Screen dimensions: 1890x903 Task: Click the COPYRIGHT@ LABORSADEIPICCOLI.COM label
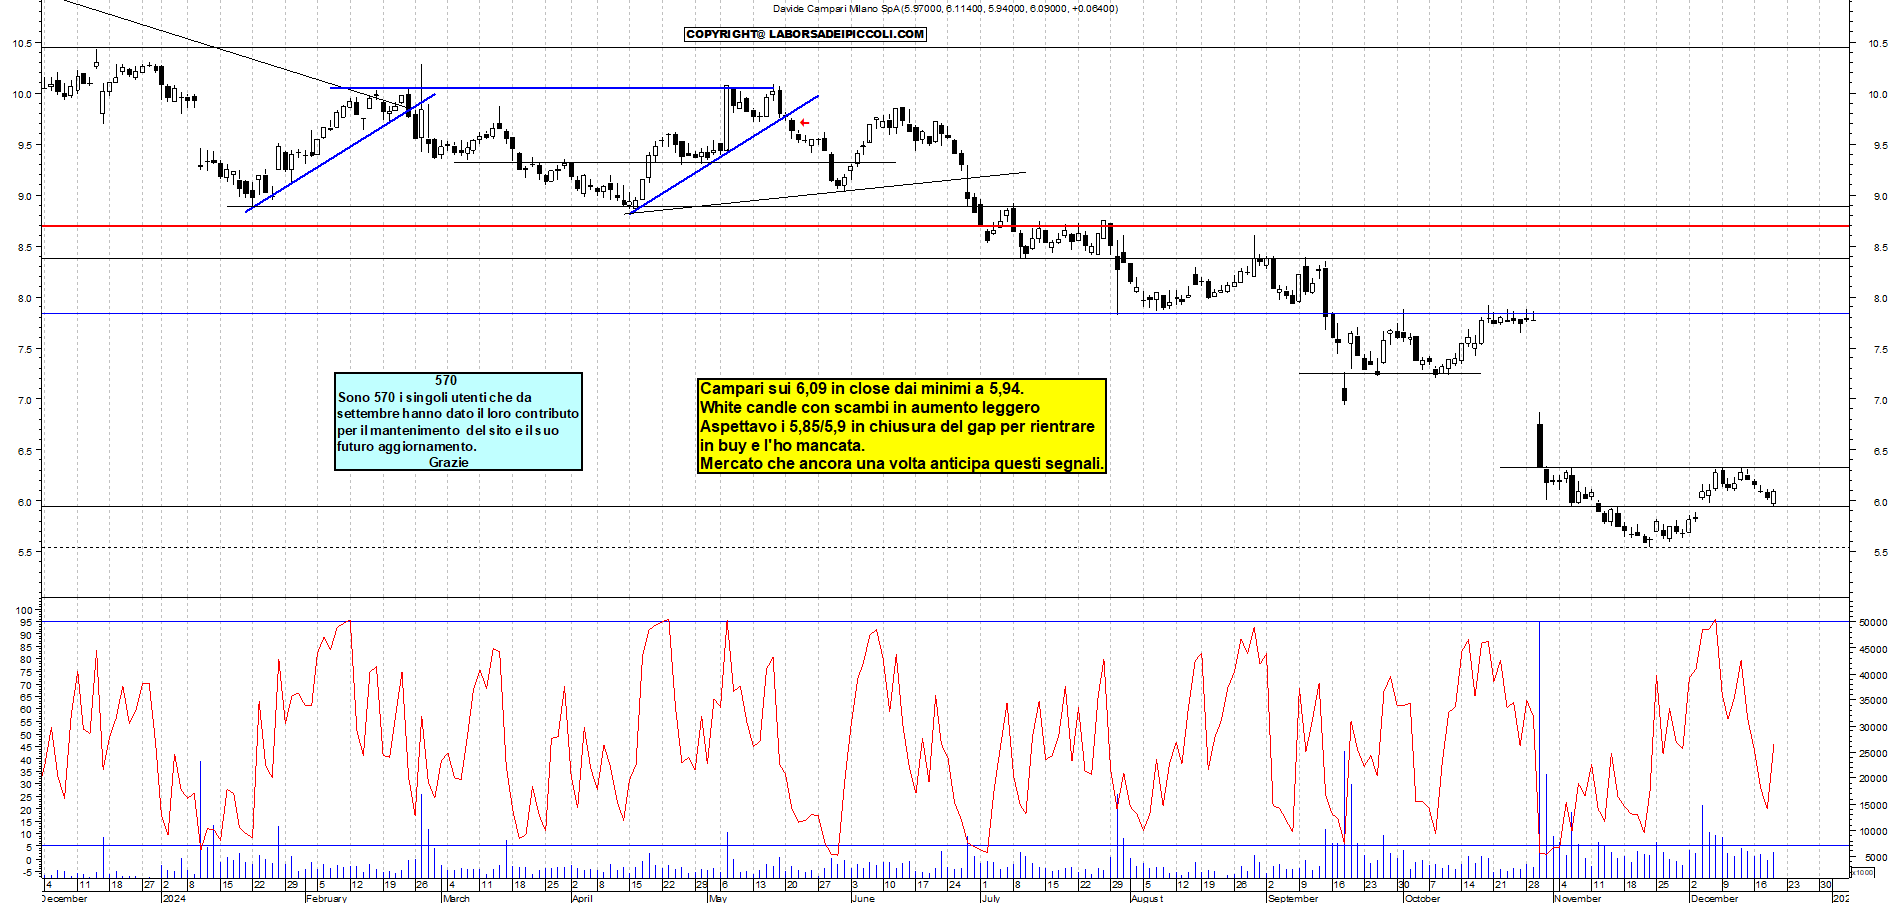[x=805, y=34]
